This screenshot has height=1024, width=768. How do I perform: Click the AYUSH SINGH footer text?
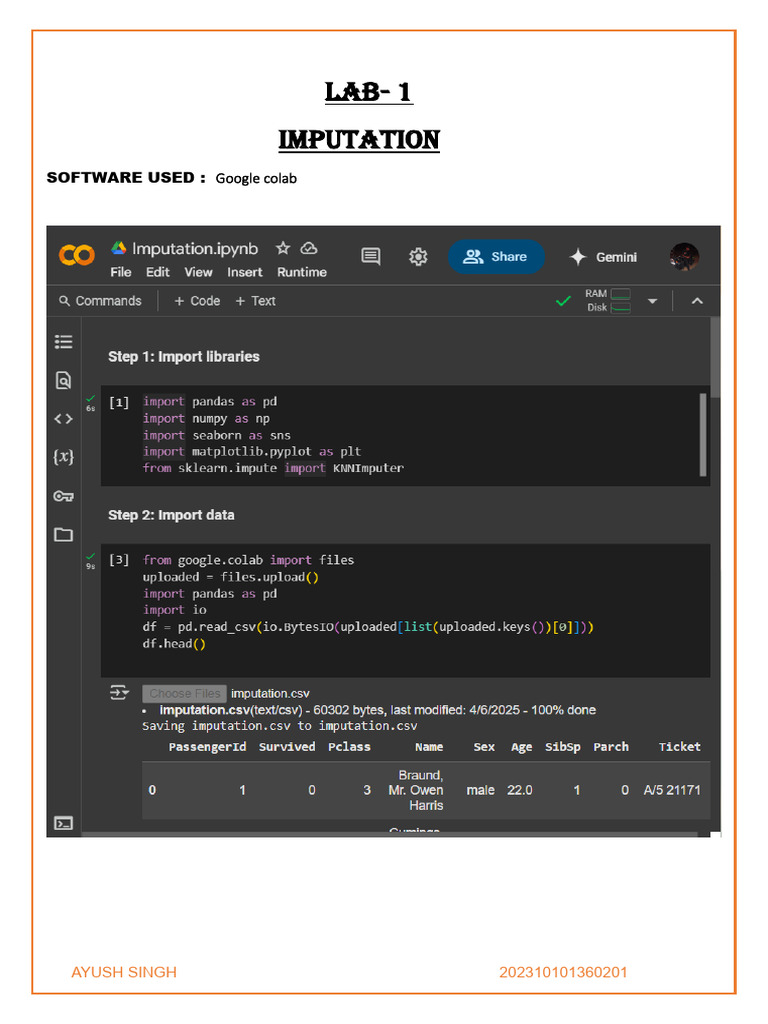(124, 972)
